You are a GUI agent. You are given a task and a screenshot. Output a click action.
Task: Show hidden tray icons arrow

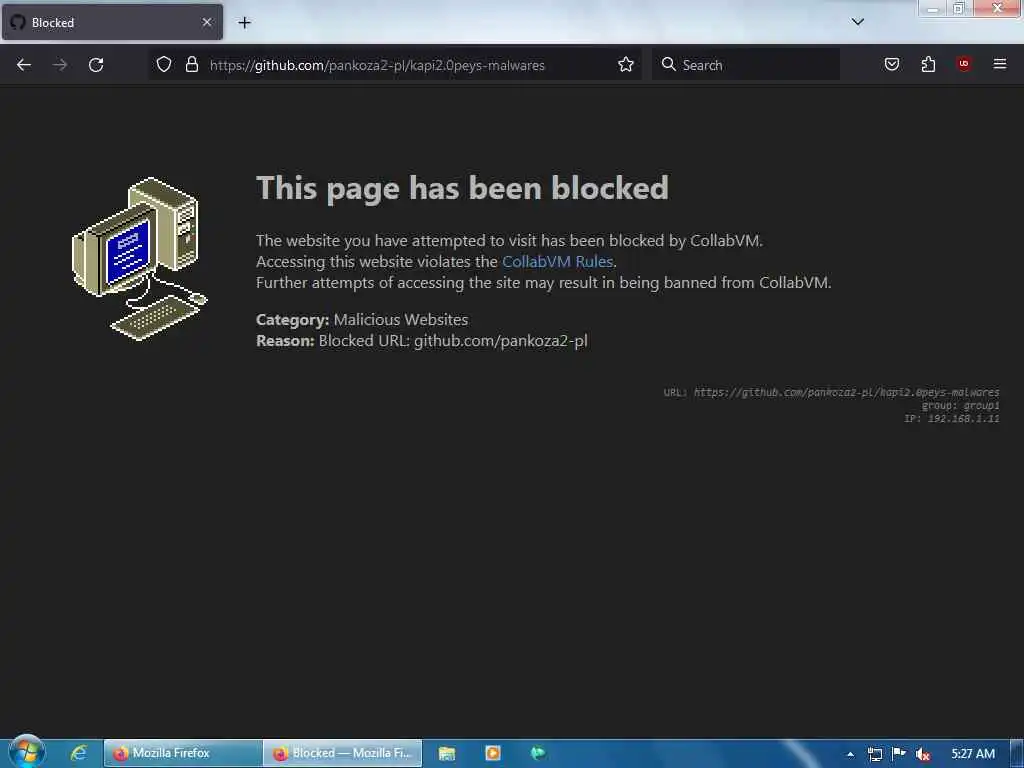click(850, 754)
